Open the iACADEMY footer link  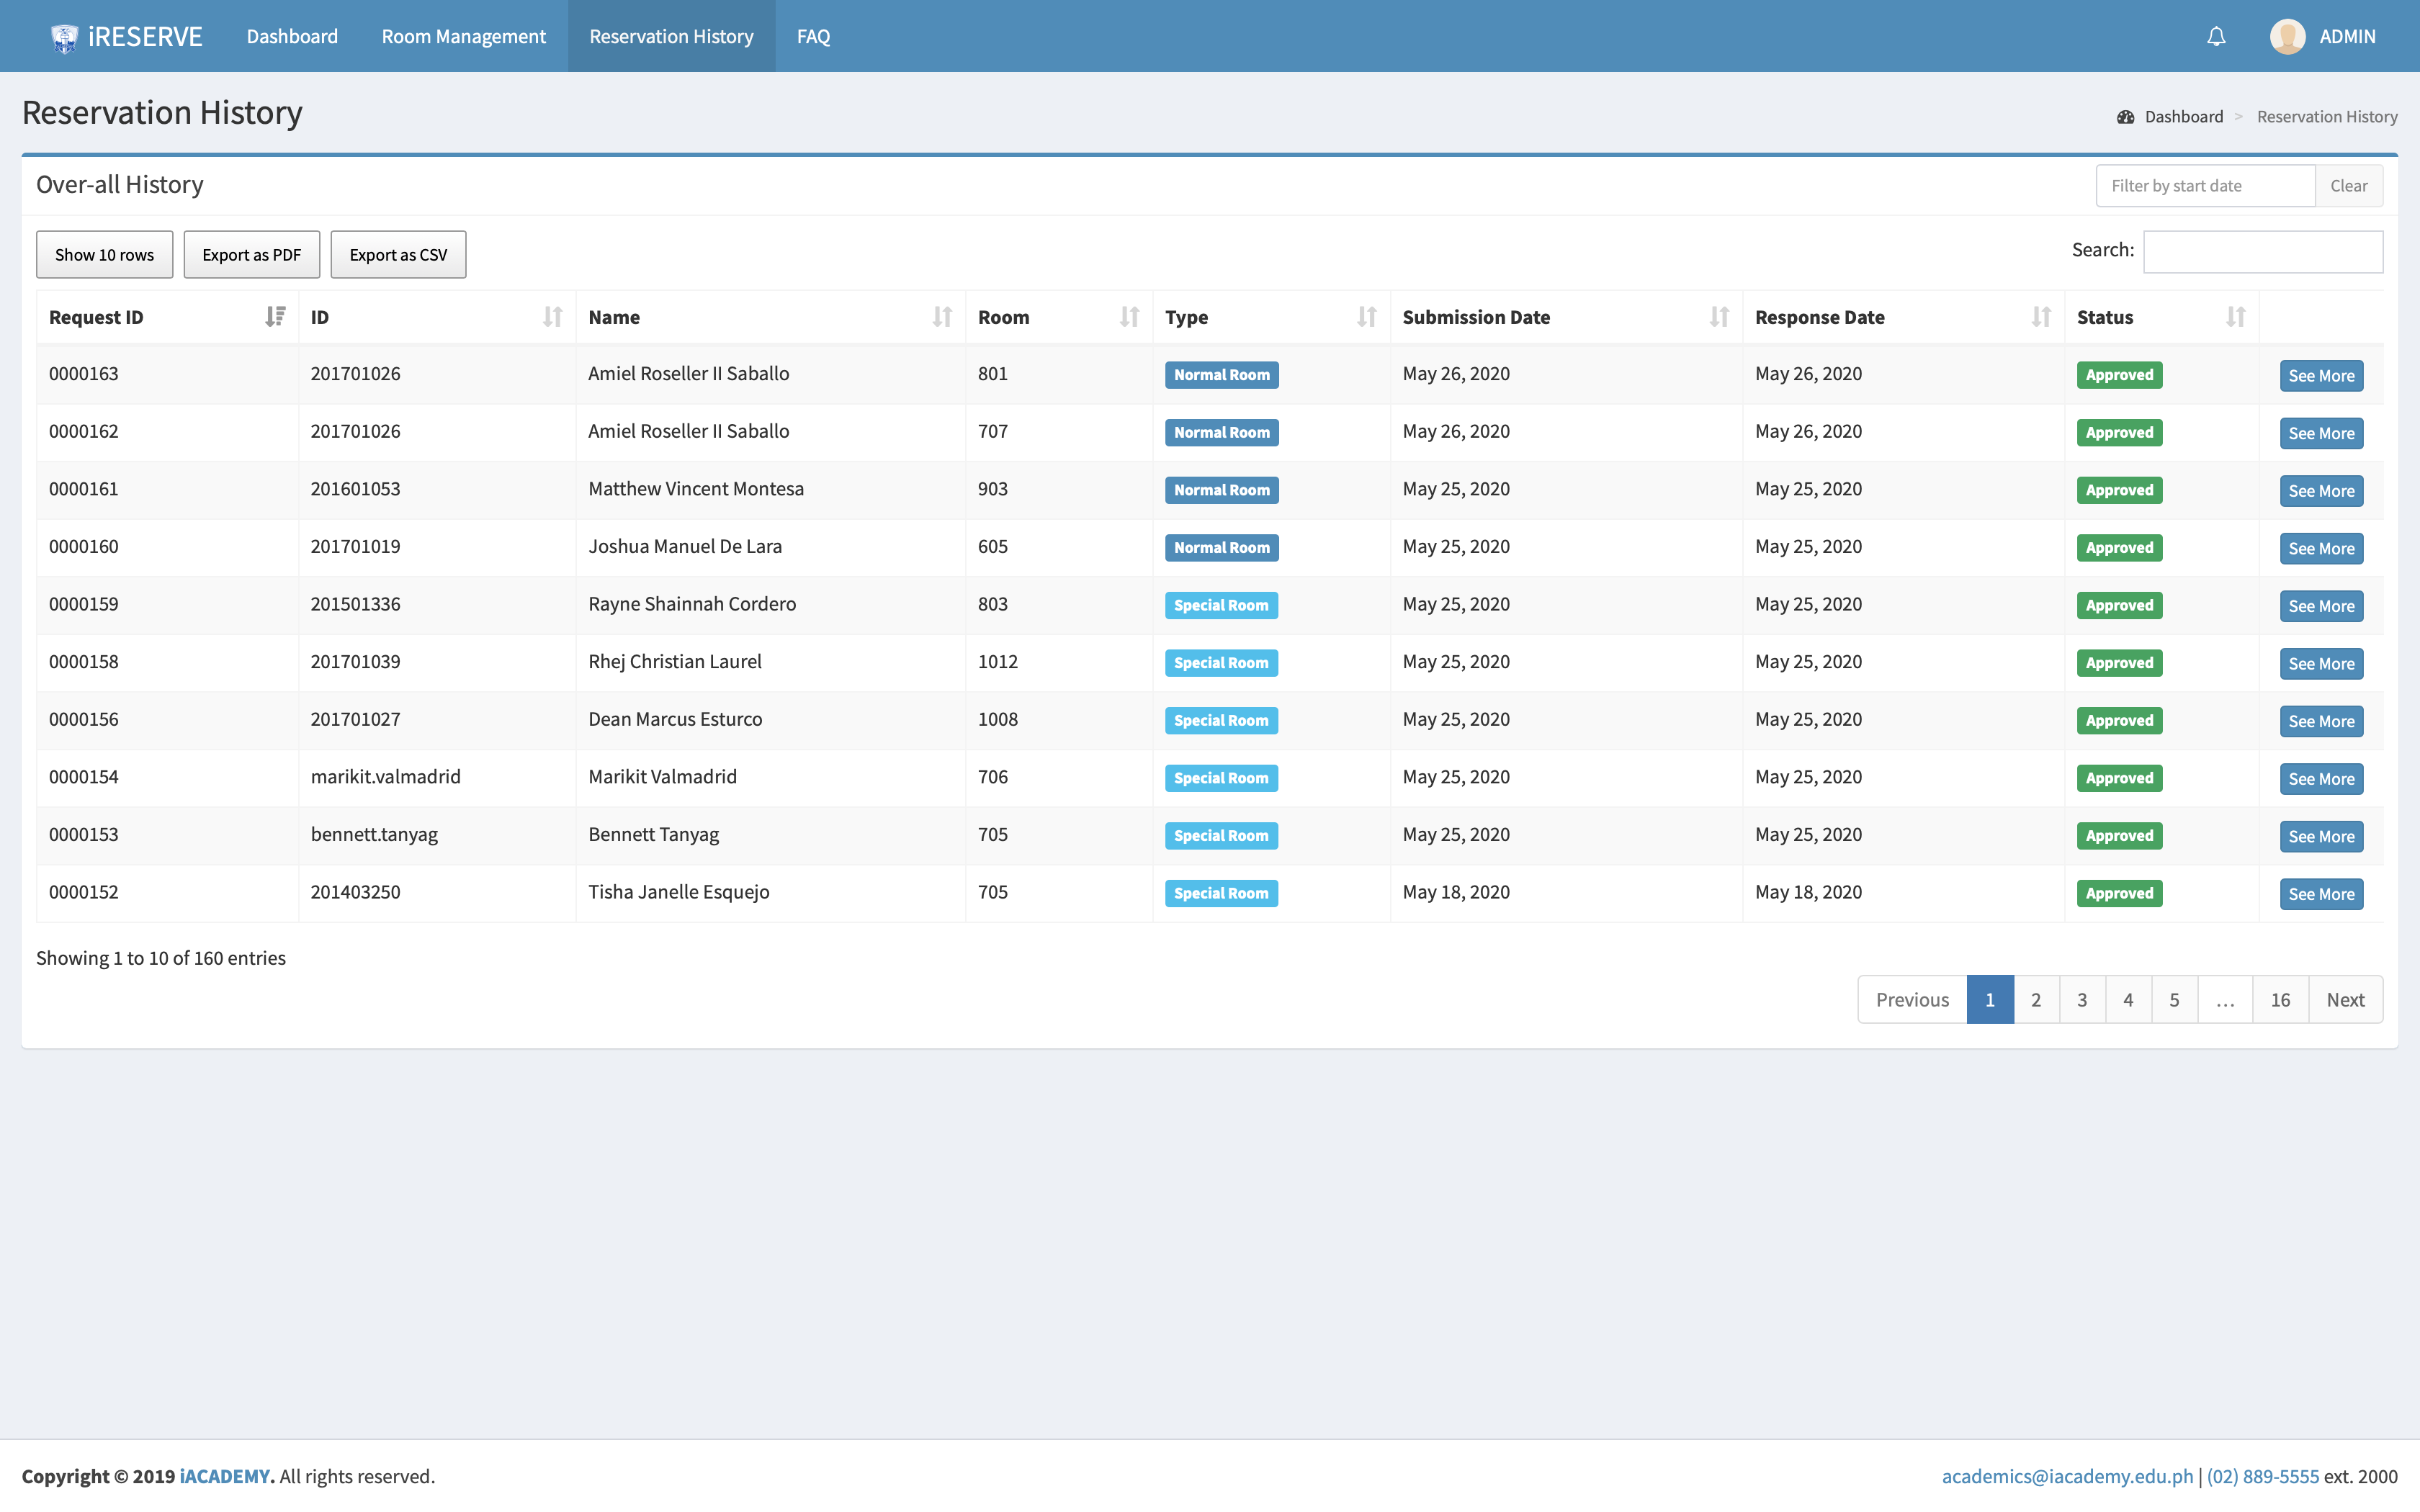pos(224,1476)
